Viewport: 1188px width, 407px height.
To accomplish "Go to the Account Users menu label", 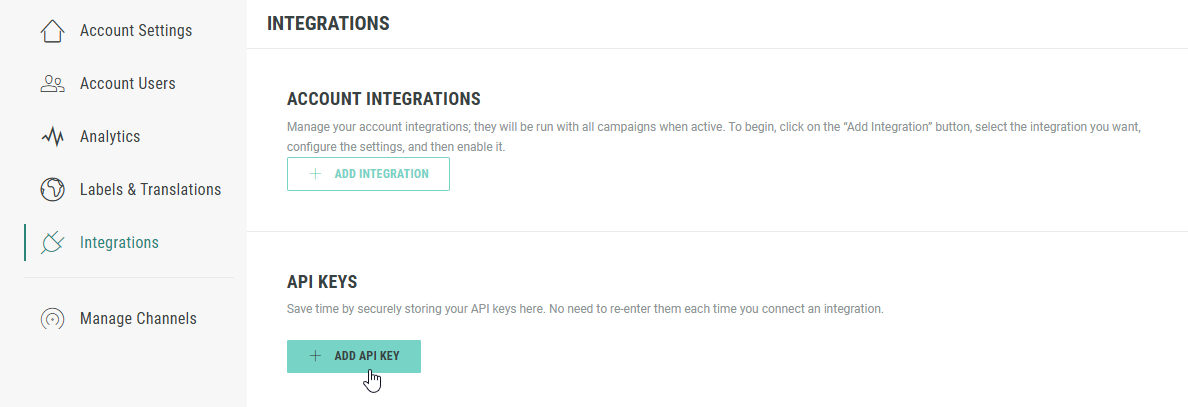I will [128, 84].
